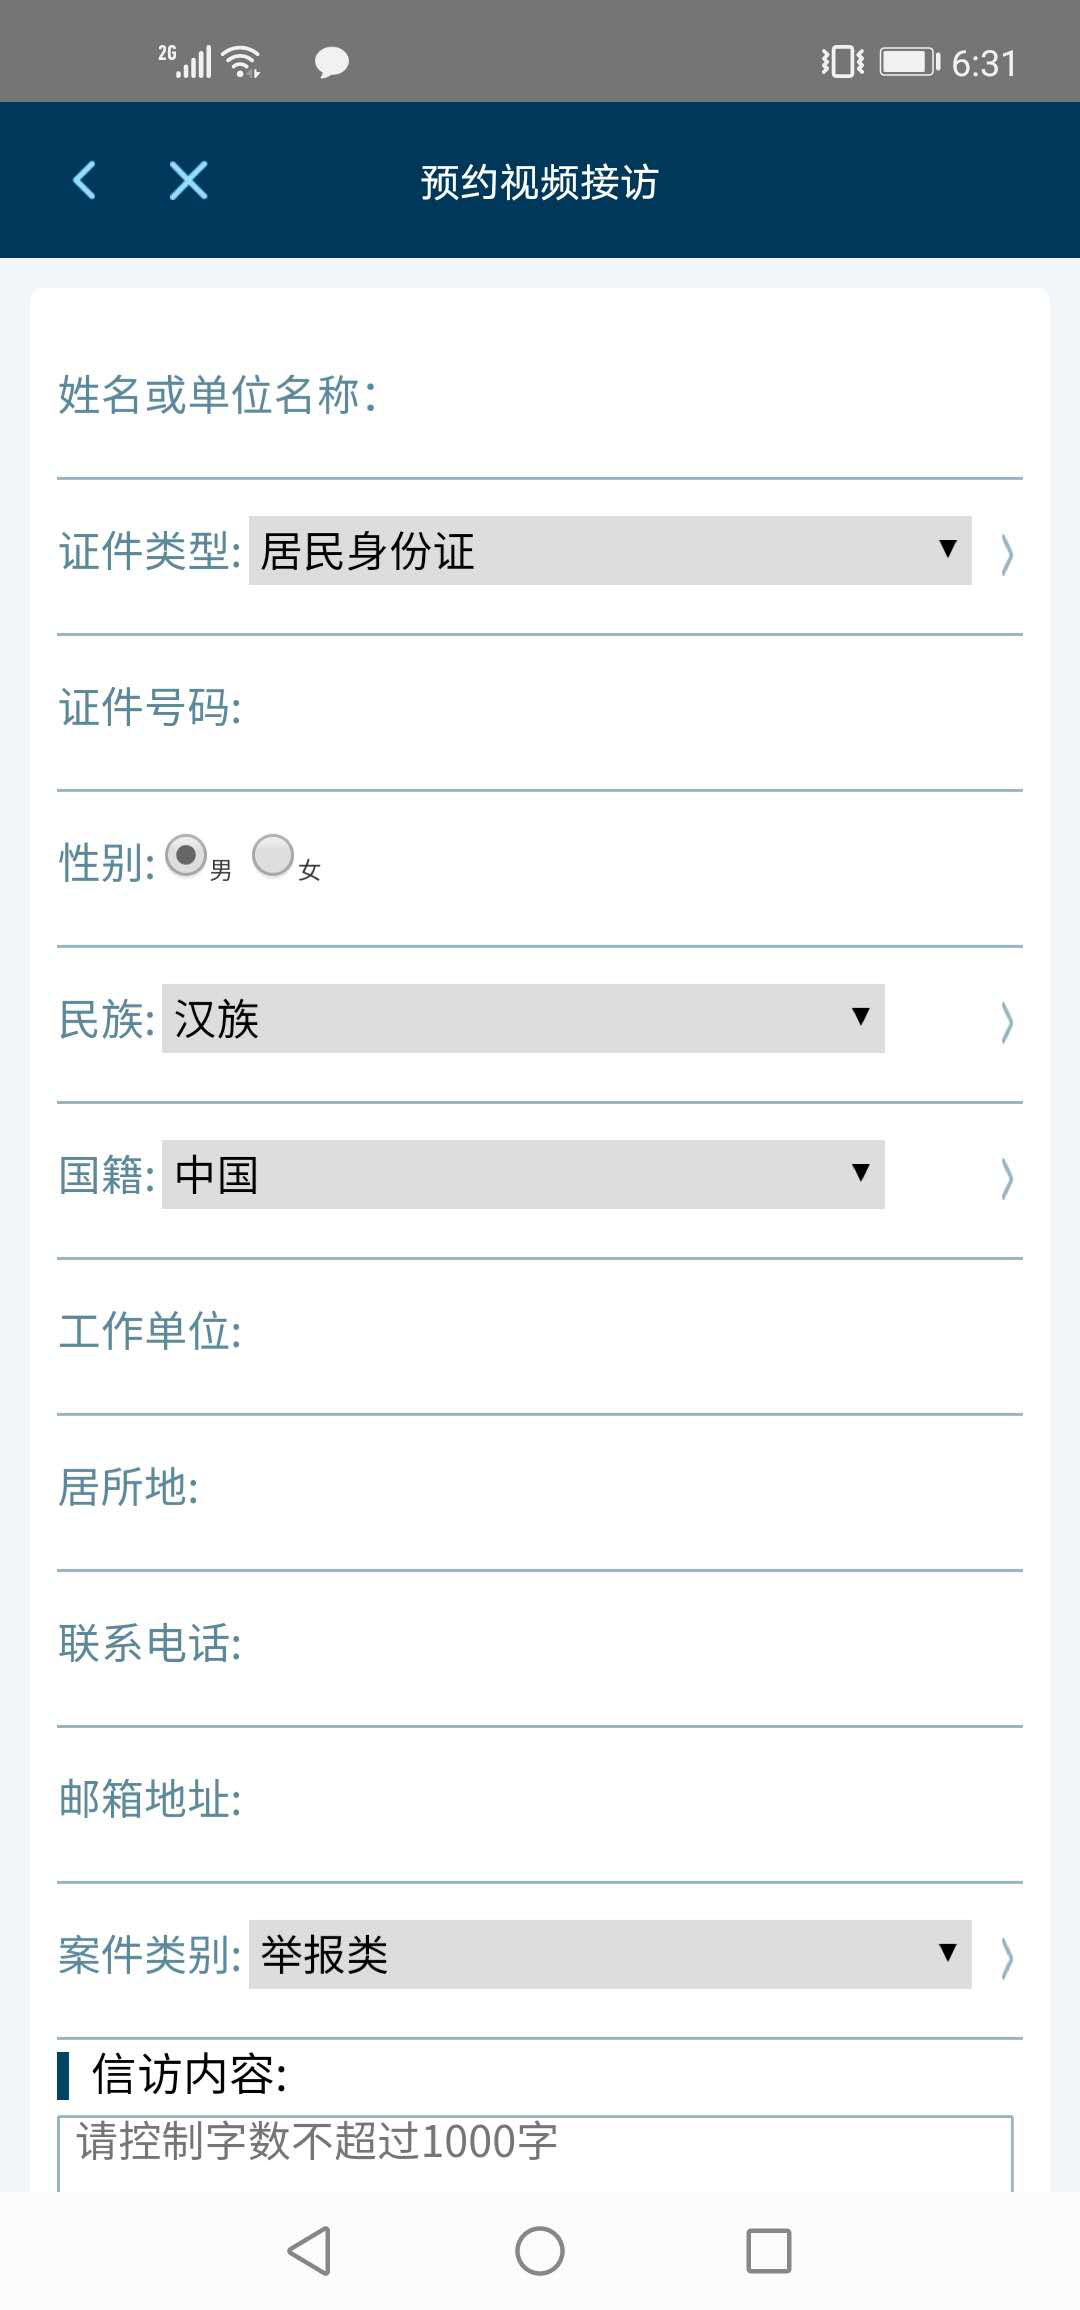The height and width of the screenshot is (2310, 1080).
Task: Open the 举报类 case category dropdown
Action: pos(610,1954)
